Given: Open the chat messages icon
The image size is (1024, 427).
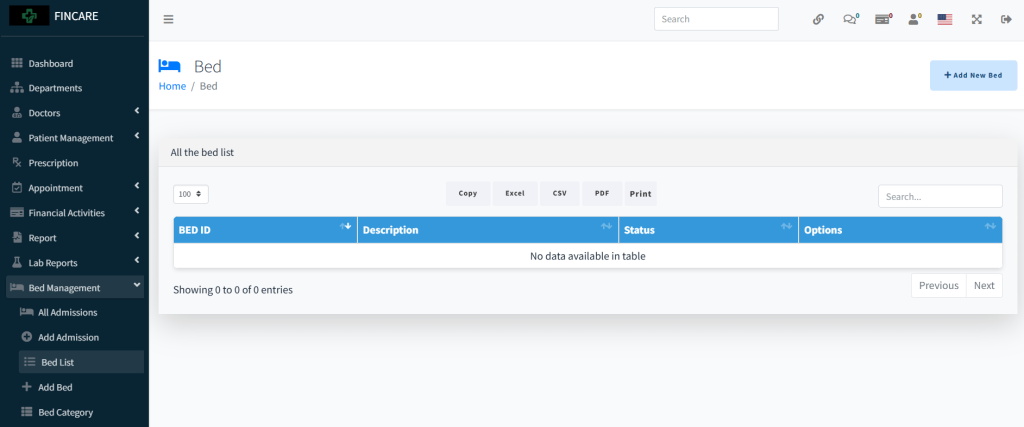Looking at the screenshot, I should (x=850, y=19).
